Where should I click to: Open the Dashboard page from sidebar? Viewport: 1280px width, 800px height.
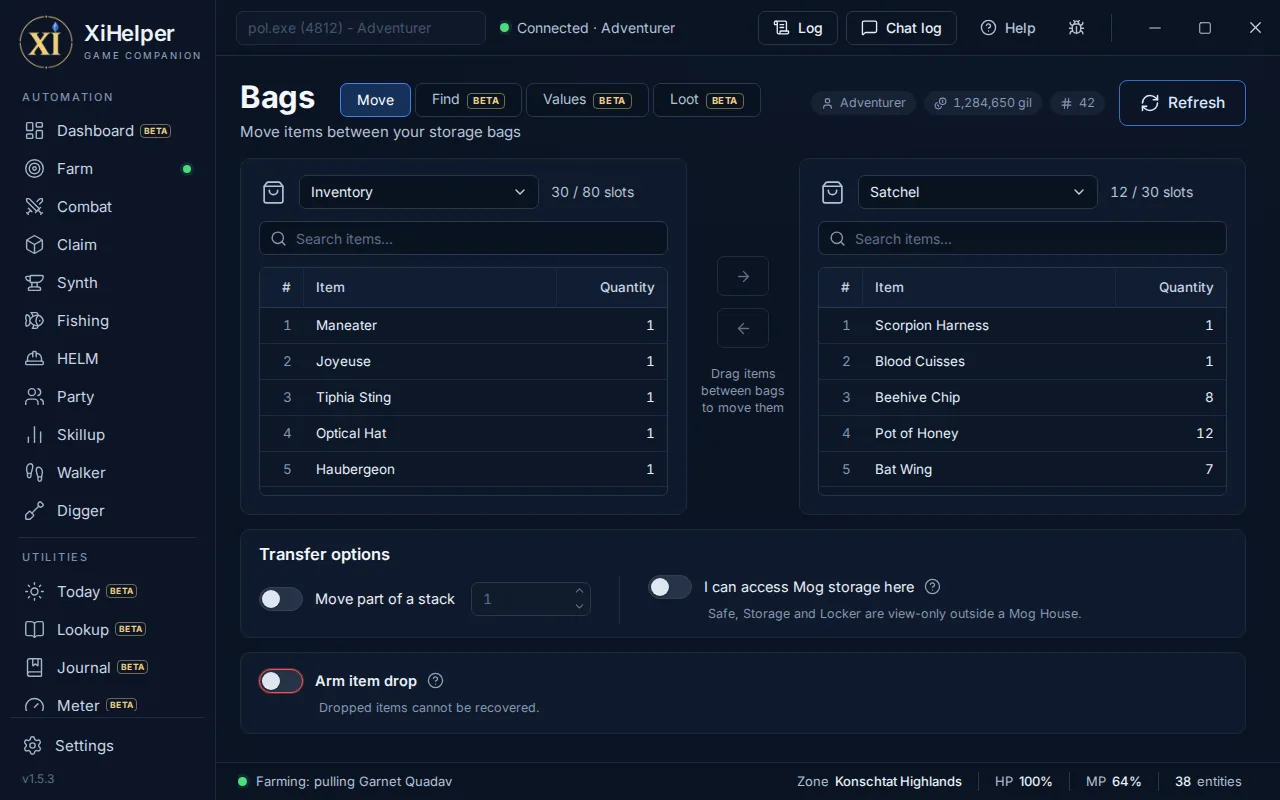(107, 131)
